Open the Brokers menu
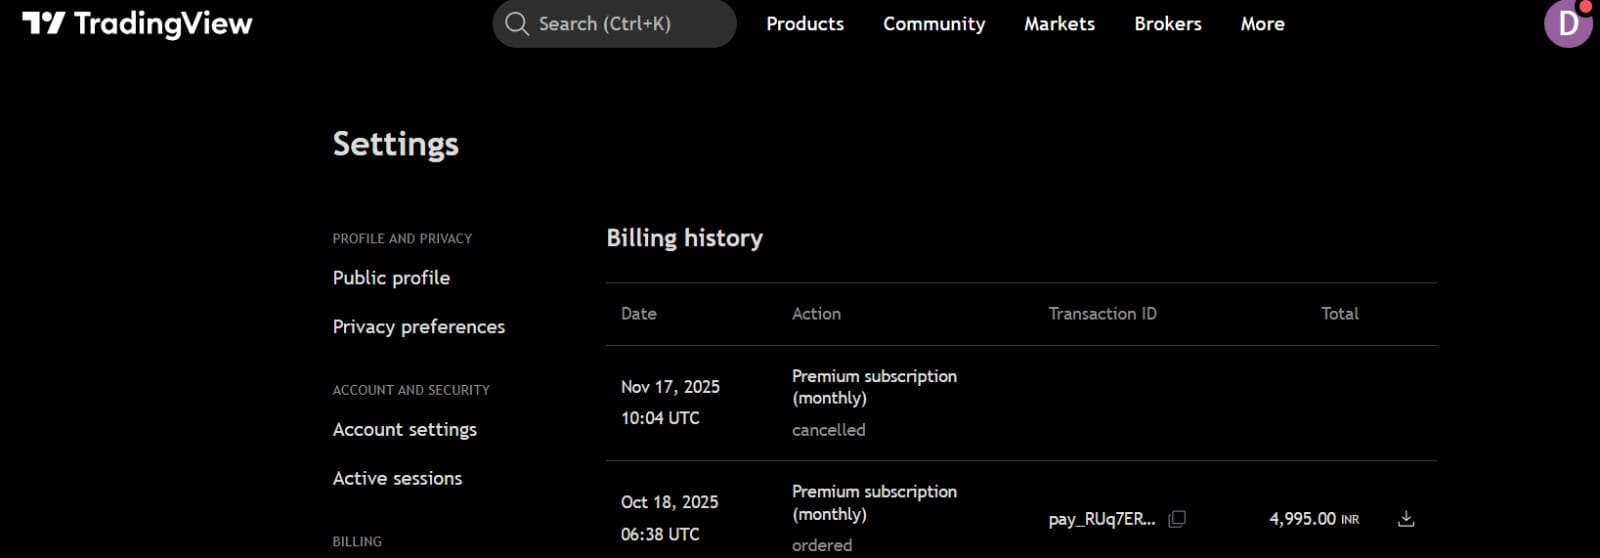 1168,24
